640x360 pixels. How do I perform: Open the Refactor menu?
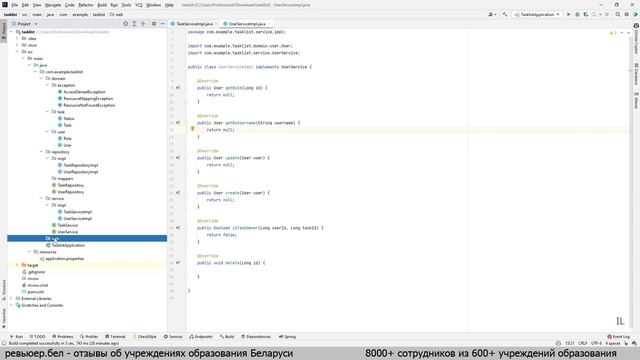click(86, 5)
